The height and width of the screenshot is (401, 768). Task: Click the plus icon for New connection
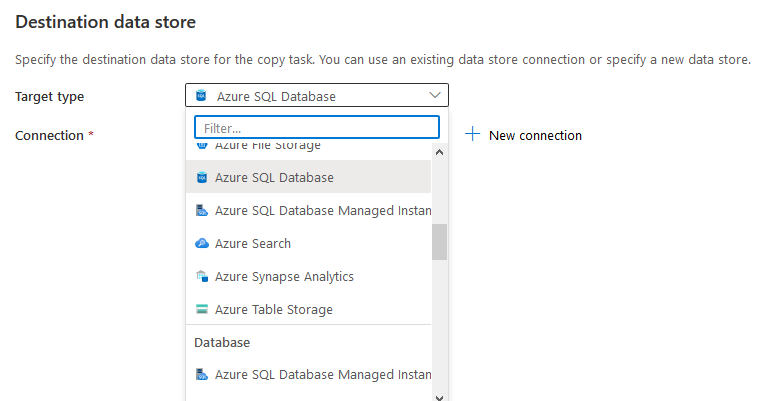[x=473, y=135]
